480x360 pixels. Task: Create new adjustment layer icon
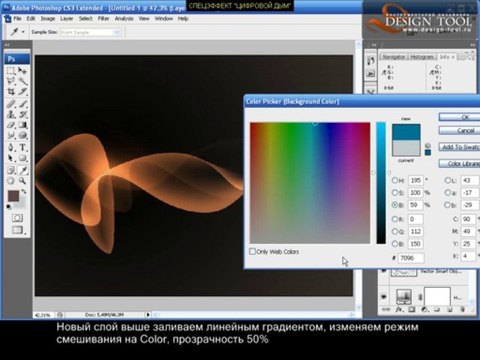pyautogui.click(x=424, y=310)
